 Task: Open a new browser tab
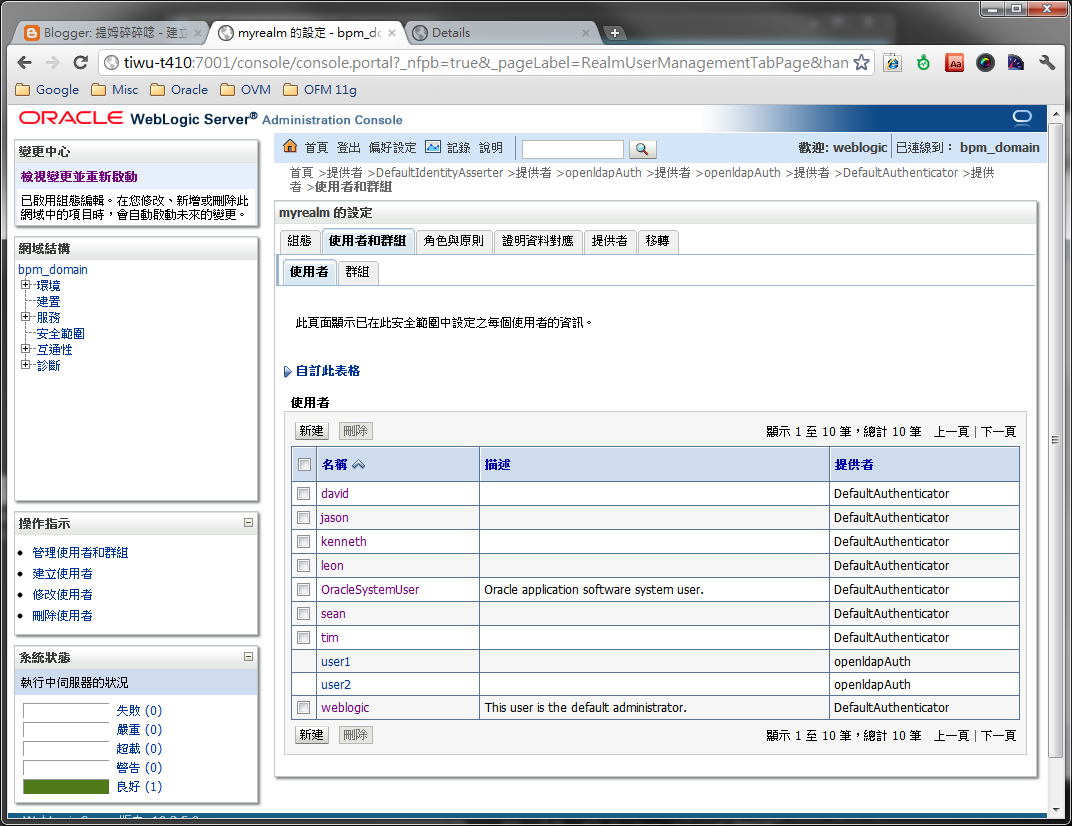point(615,33)
